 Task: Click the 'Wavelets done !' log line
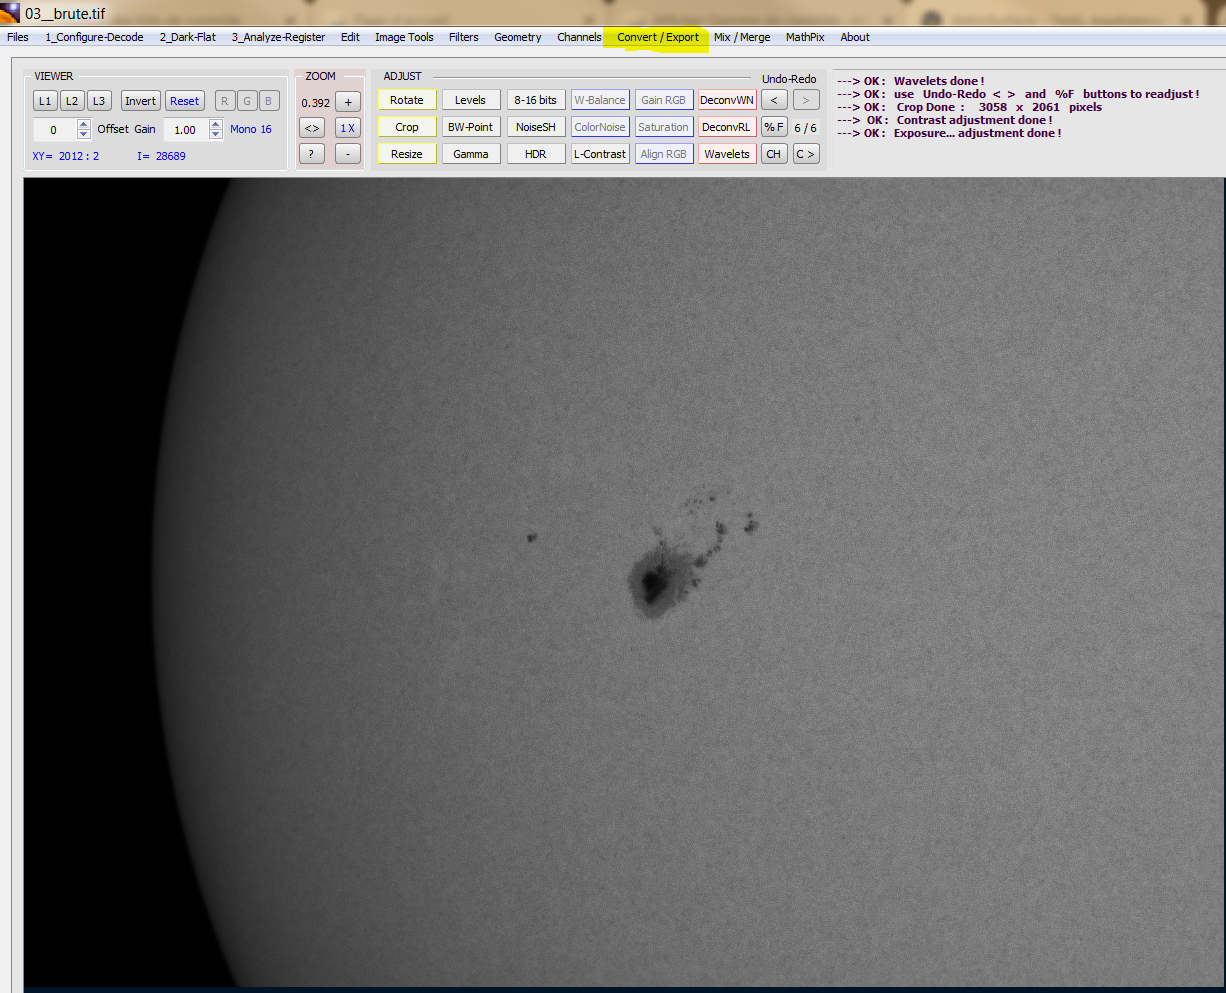(x=911, y=81)
